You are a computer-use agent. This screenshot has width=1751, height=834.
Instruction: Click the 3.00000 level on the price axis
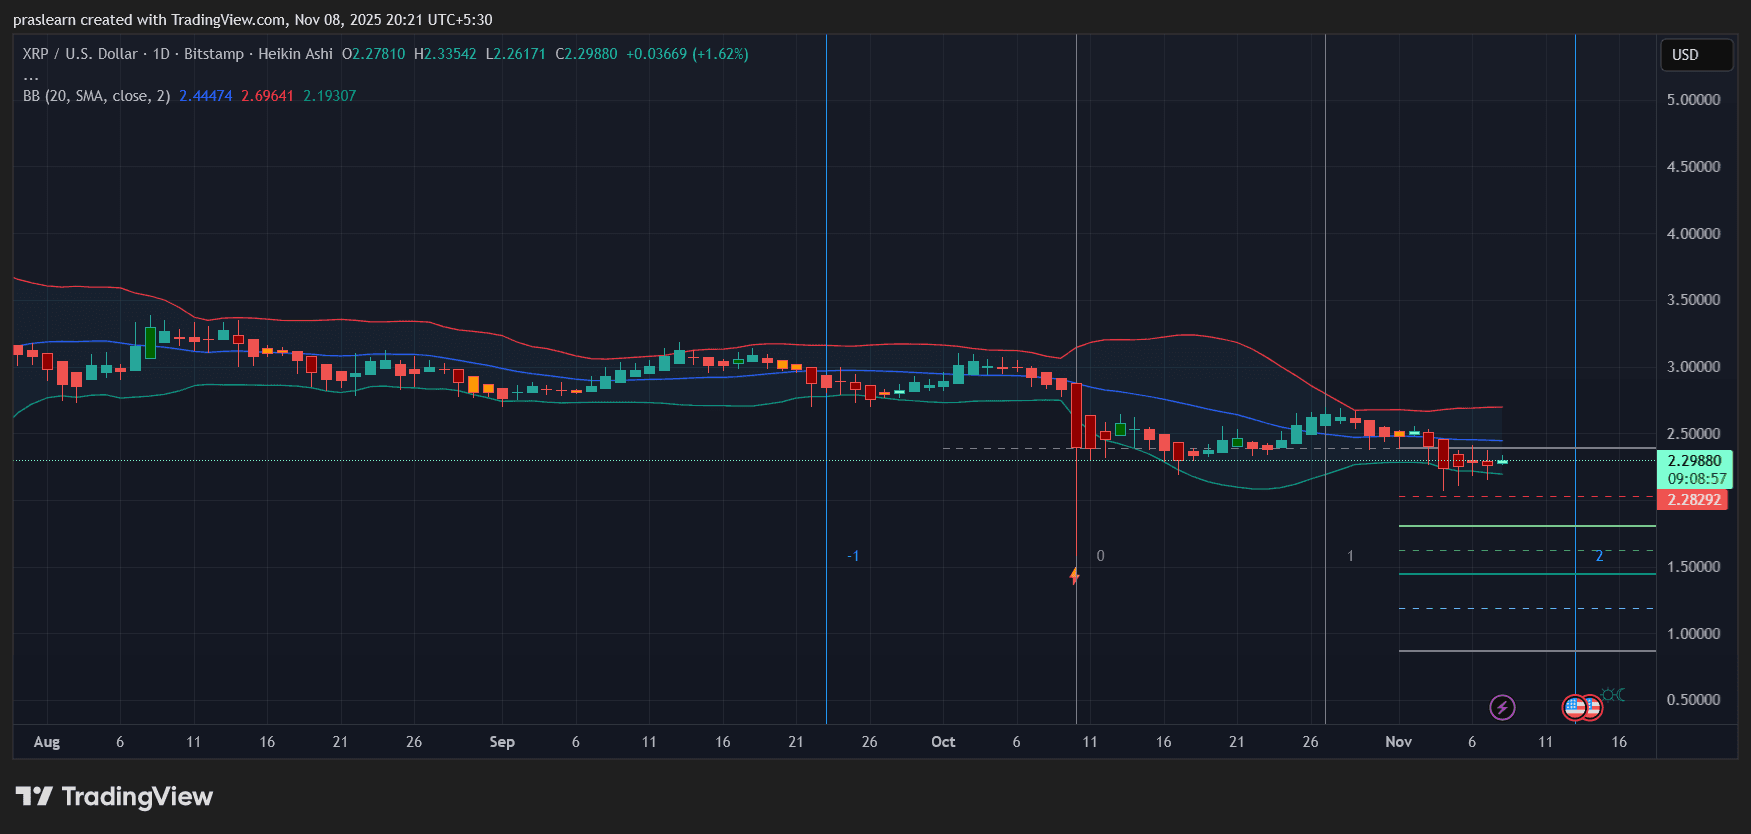click(1693, 367)
